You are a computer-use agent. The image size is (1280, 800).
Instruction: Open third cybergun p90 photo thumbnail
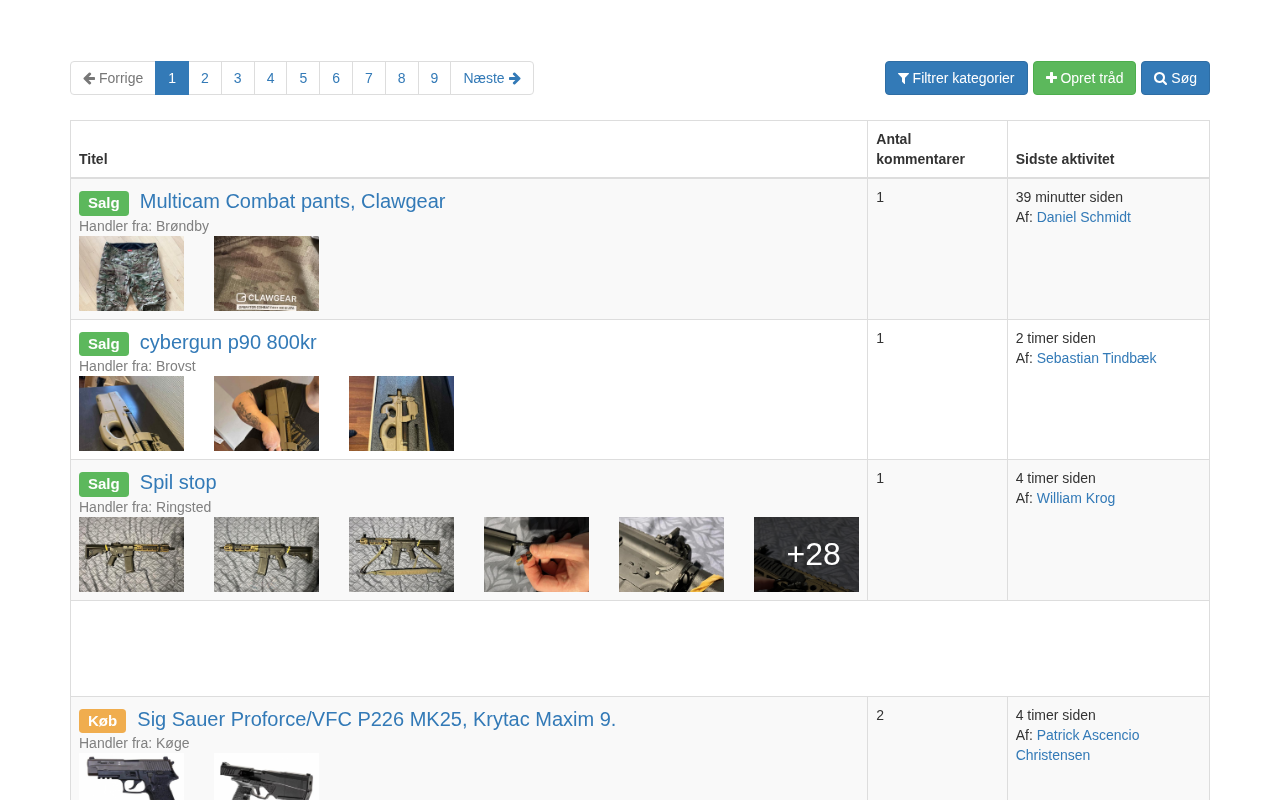(x=401, y=413)
